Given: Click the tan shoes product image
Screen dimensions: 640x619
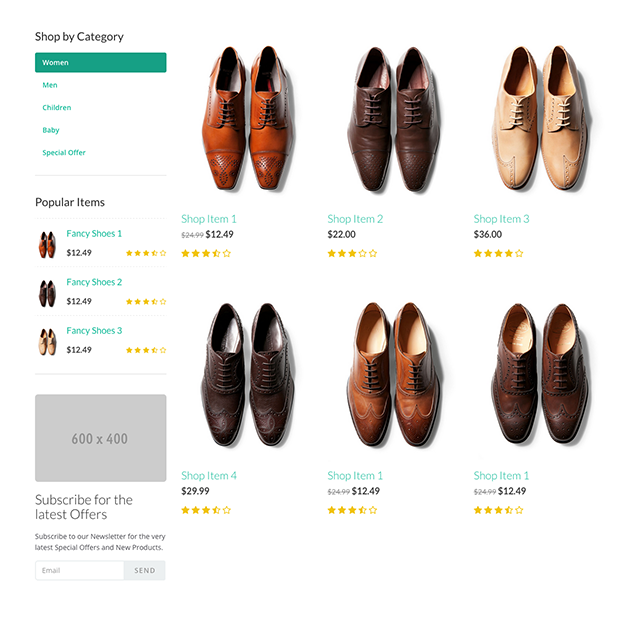Looking at the screenshot, I should [540, 118].
